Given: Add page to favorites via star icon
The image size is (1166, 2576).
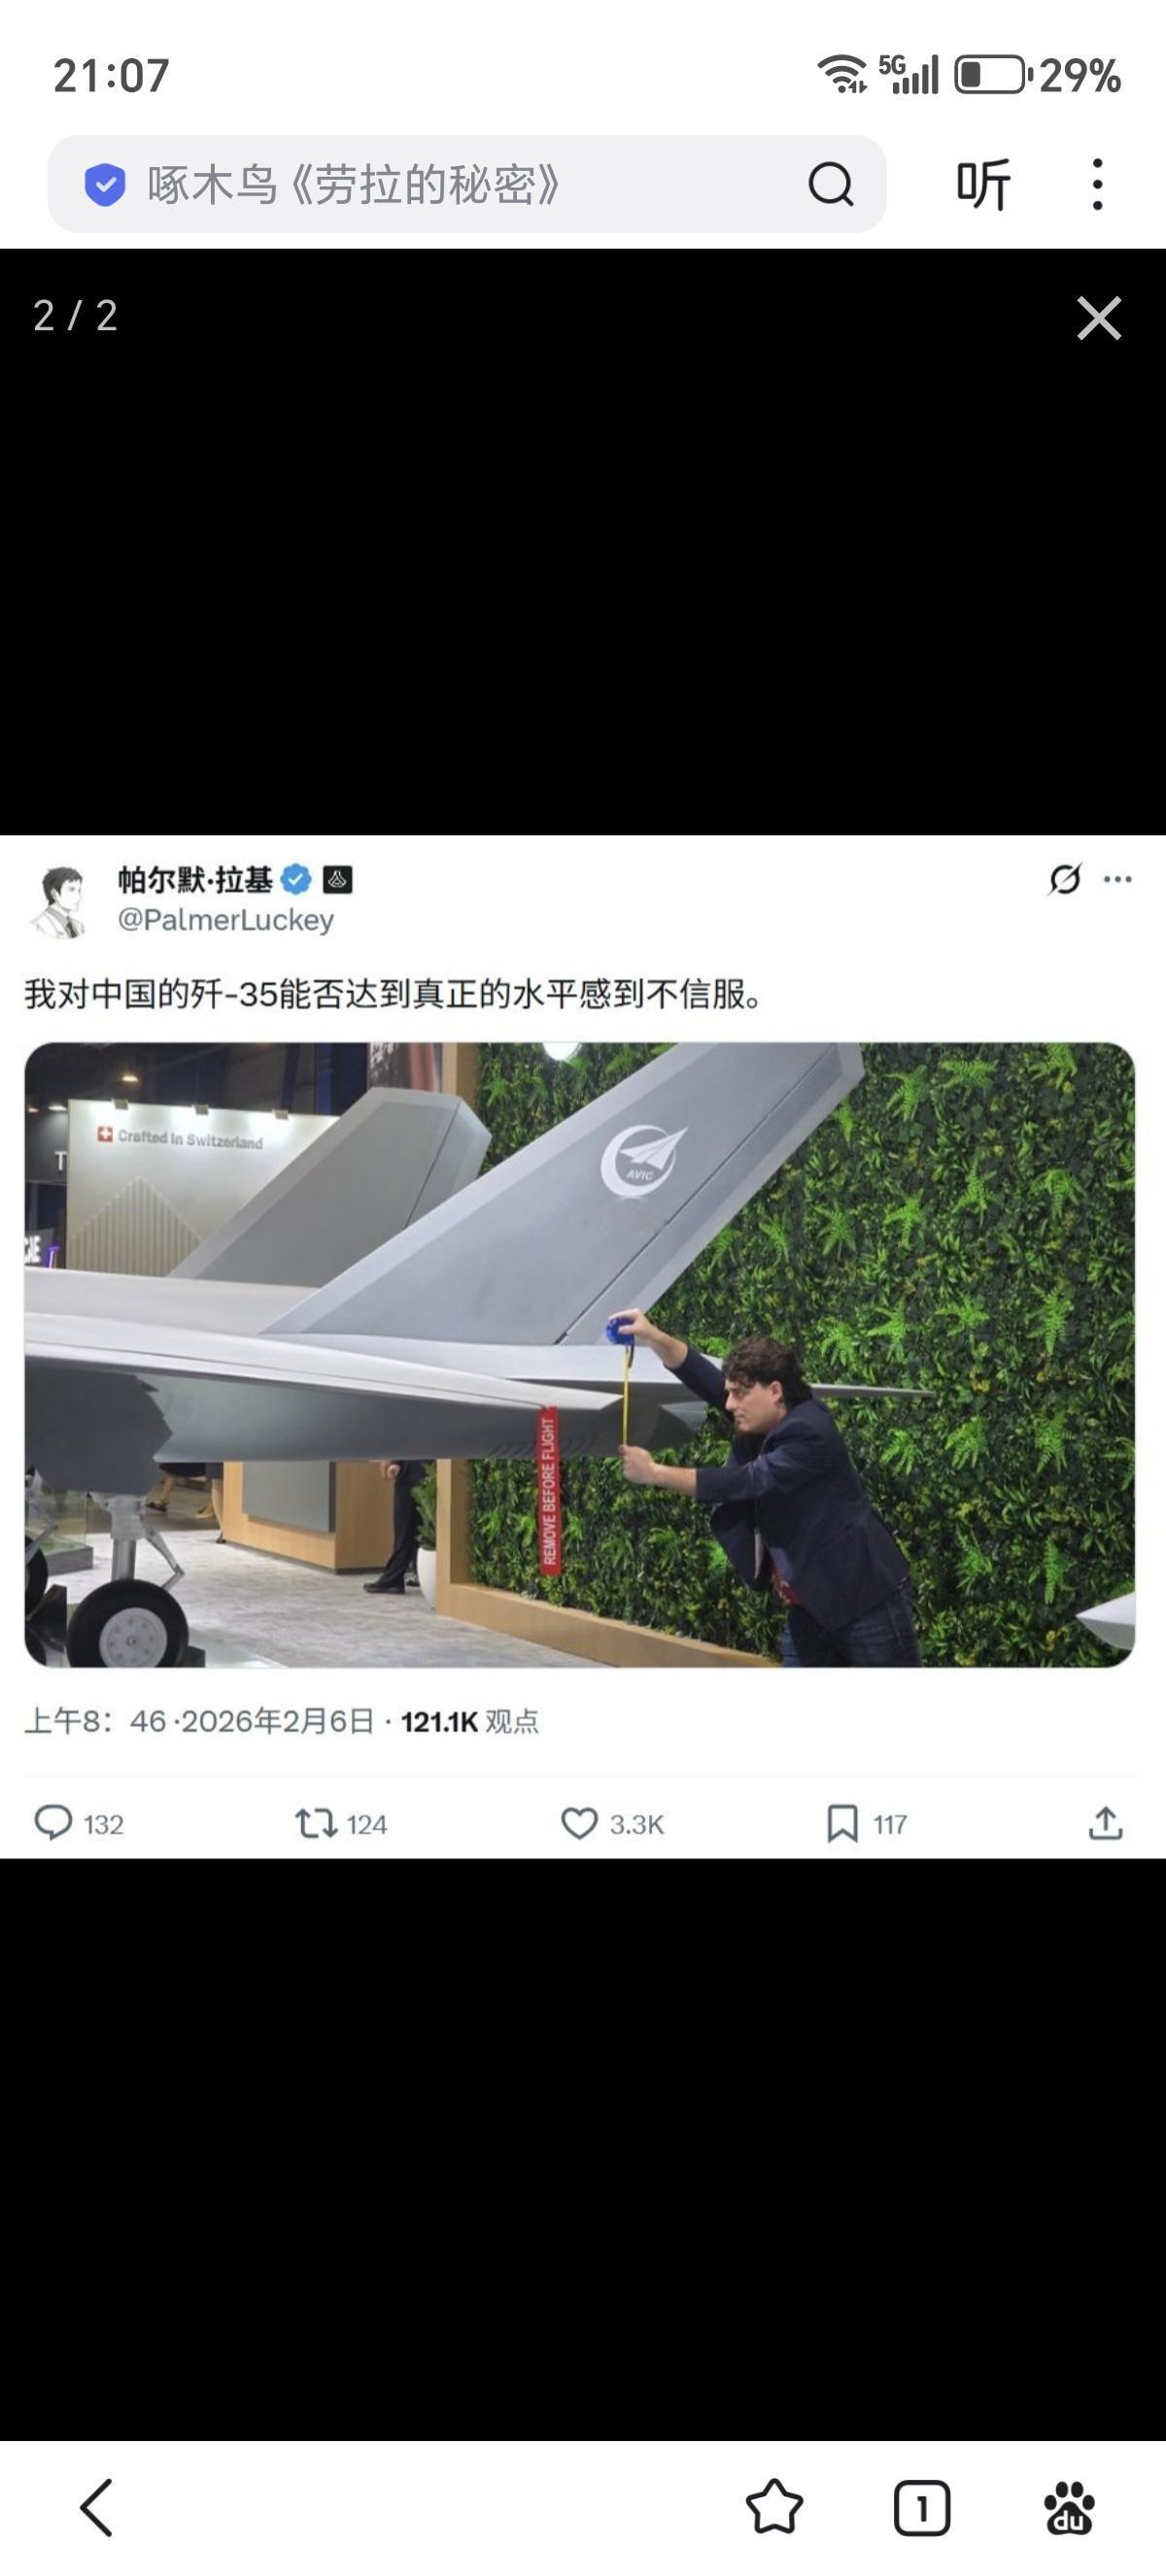Looking at the screenshot, I should [774, 2507].
